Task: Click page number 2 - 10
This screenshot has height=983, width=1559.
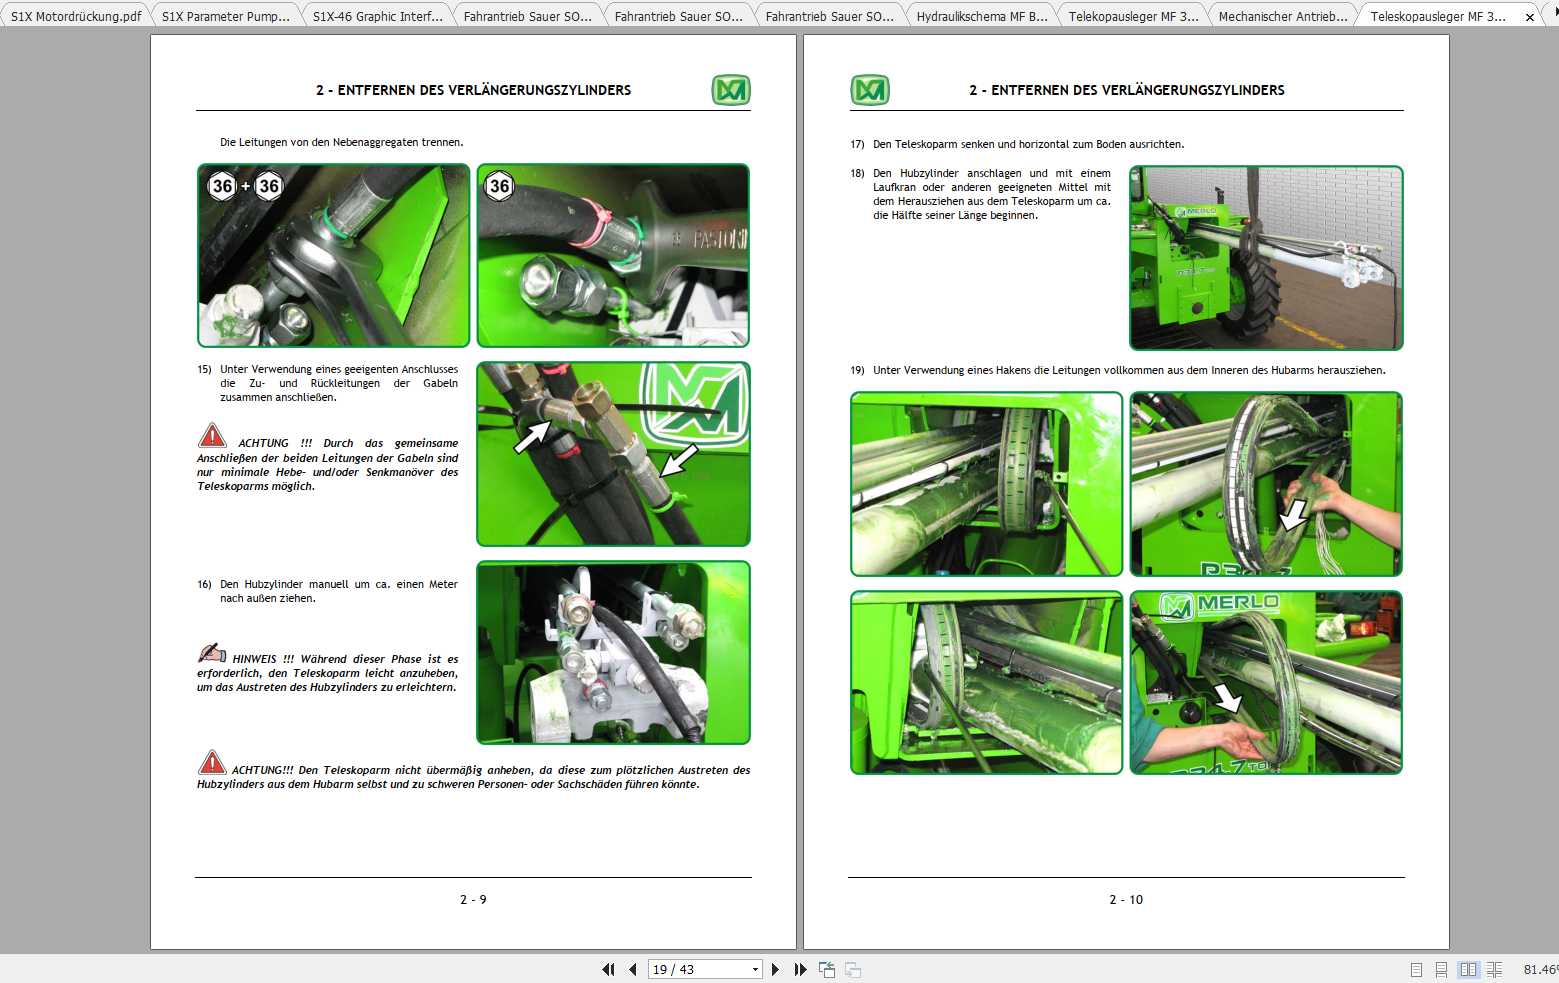Action: [x=1126, y=900]
